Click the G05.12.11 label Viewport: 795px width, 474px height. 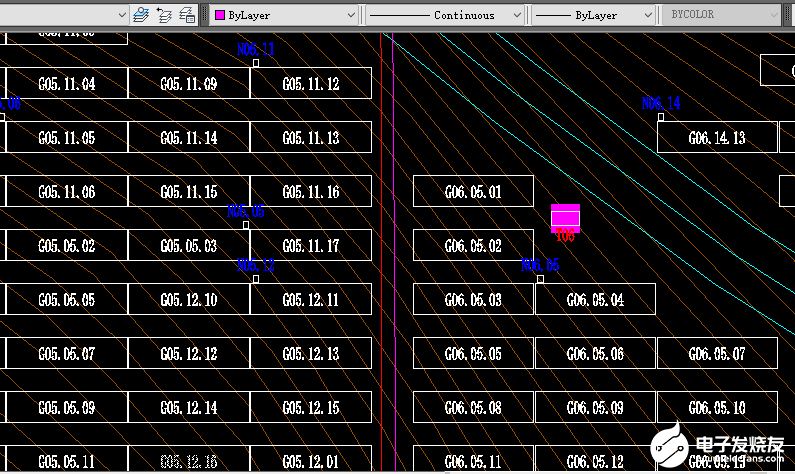(x=311, y=300)
